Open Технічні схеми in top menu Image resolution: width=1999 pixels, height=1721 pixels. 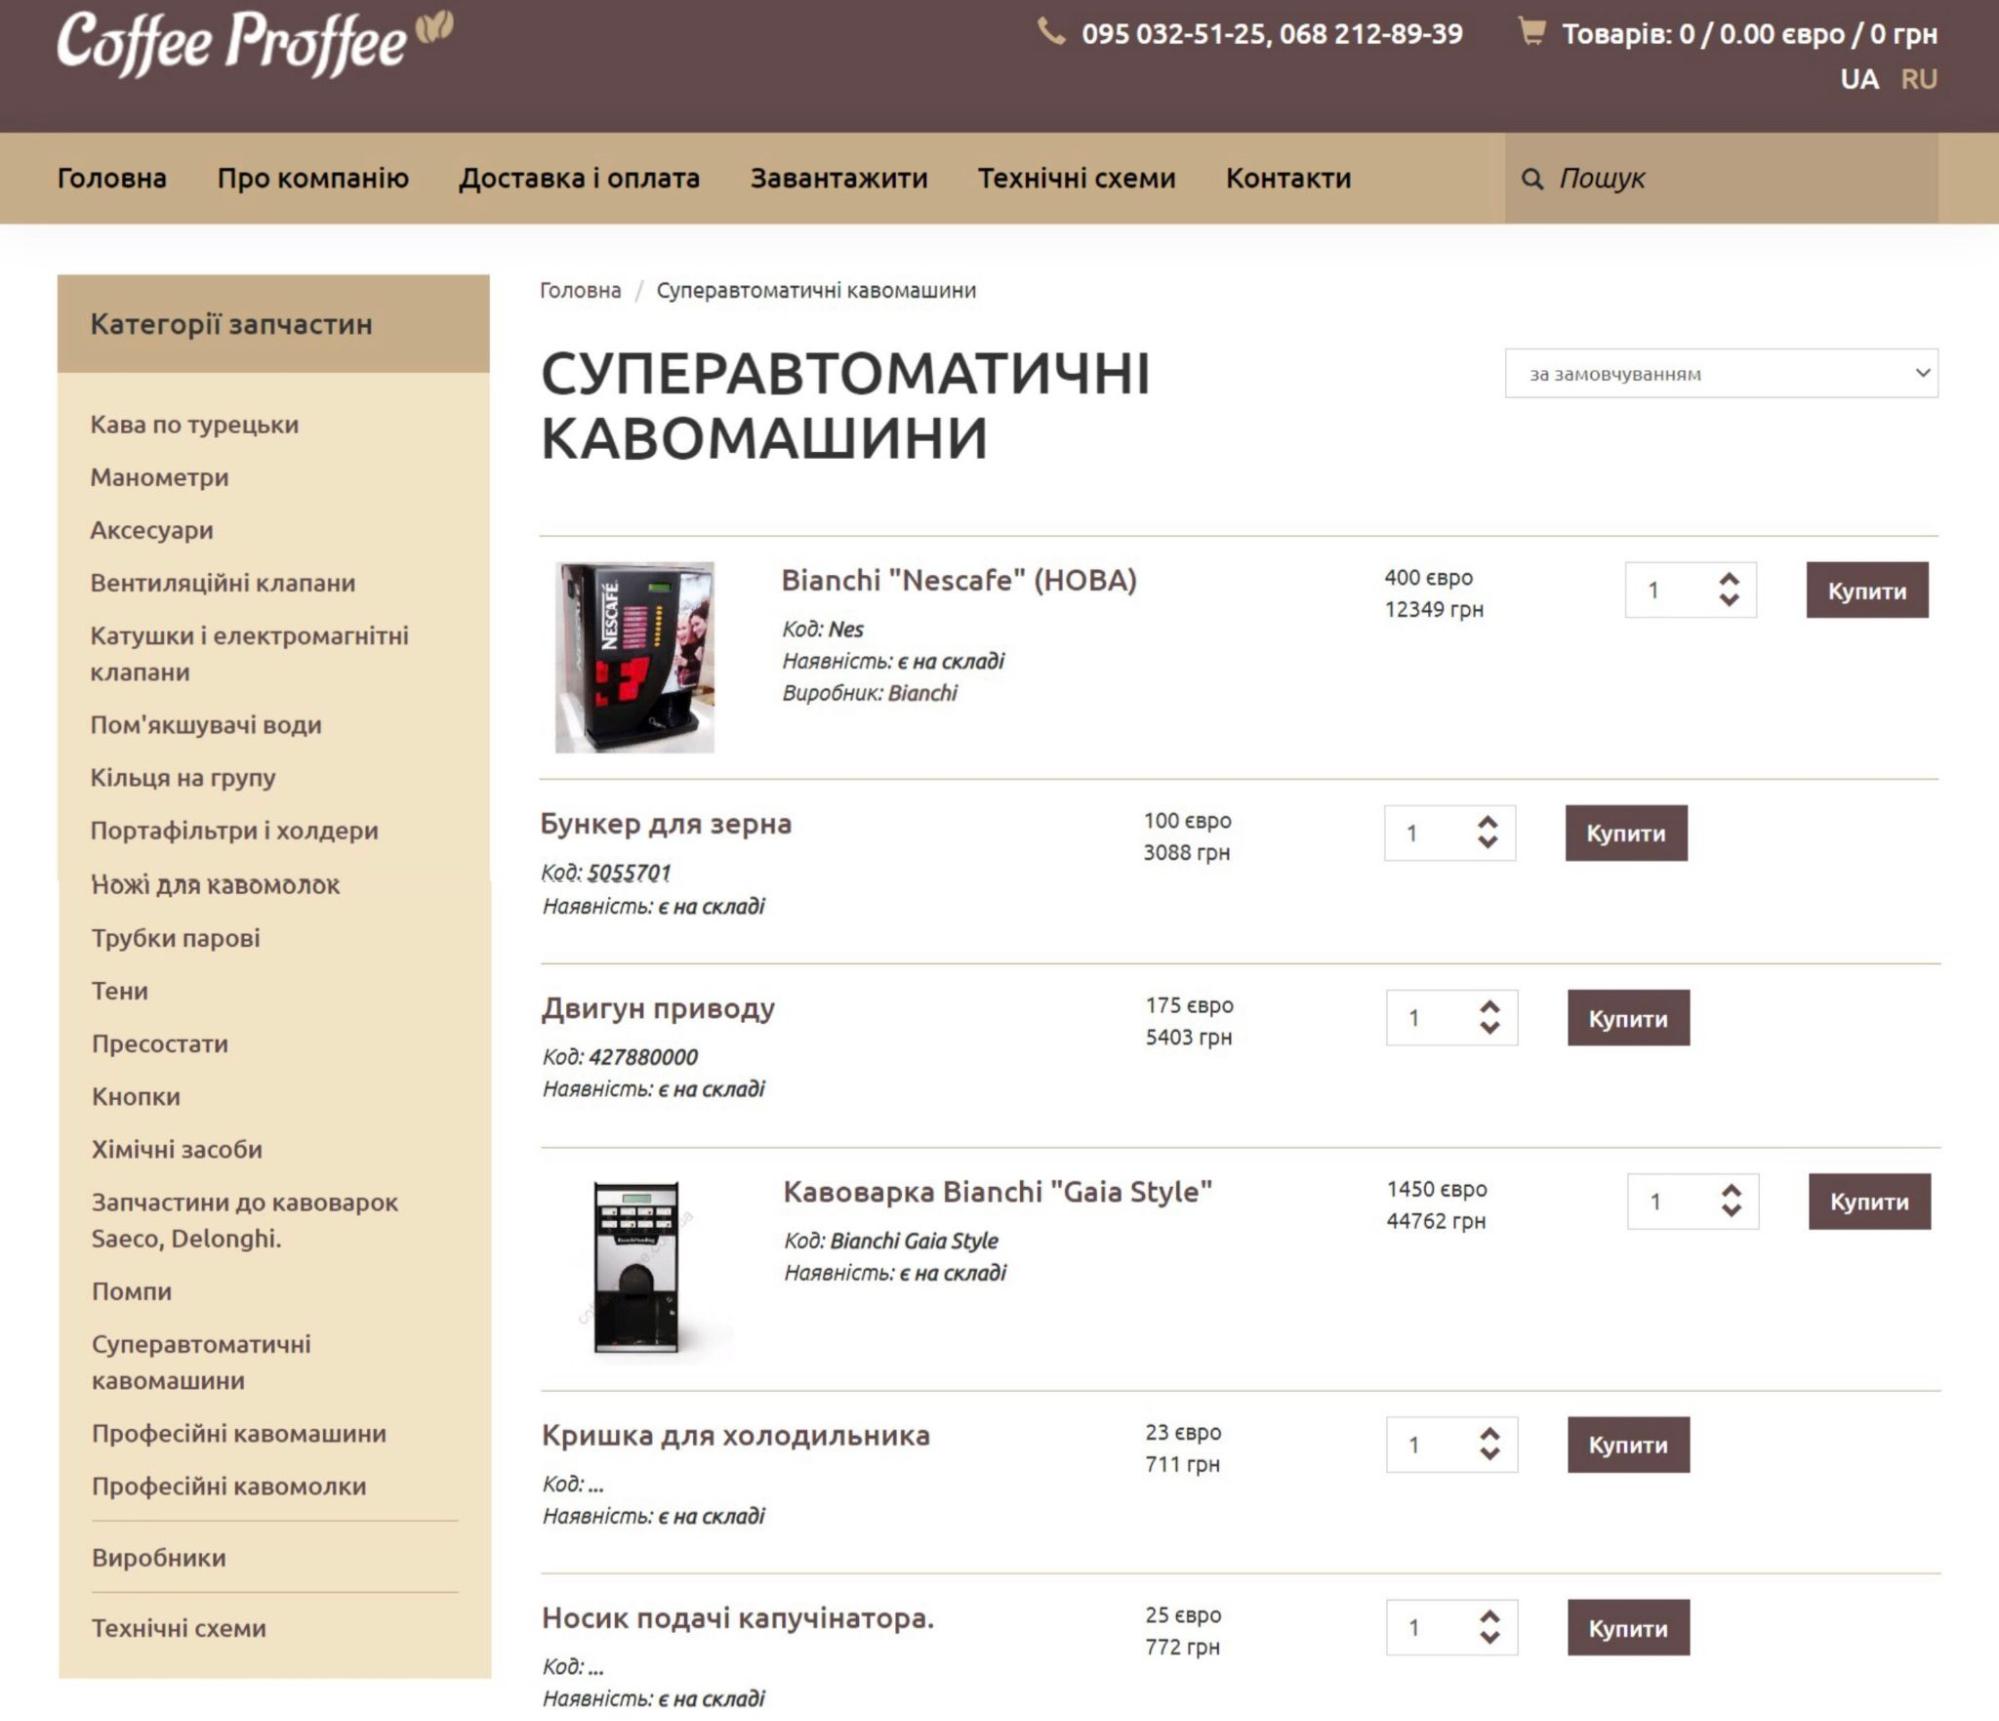click(x=1076, y=178)
